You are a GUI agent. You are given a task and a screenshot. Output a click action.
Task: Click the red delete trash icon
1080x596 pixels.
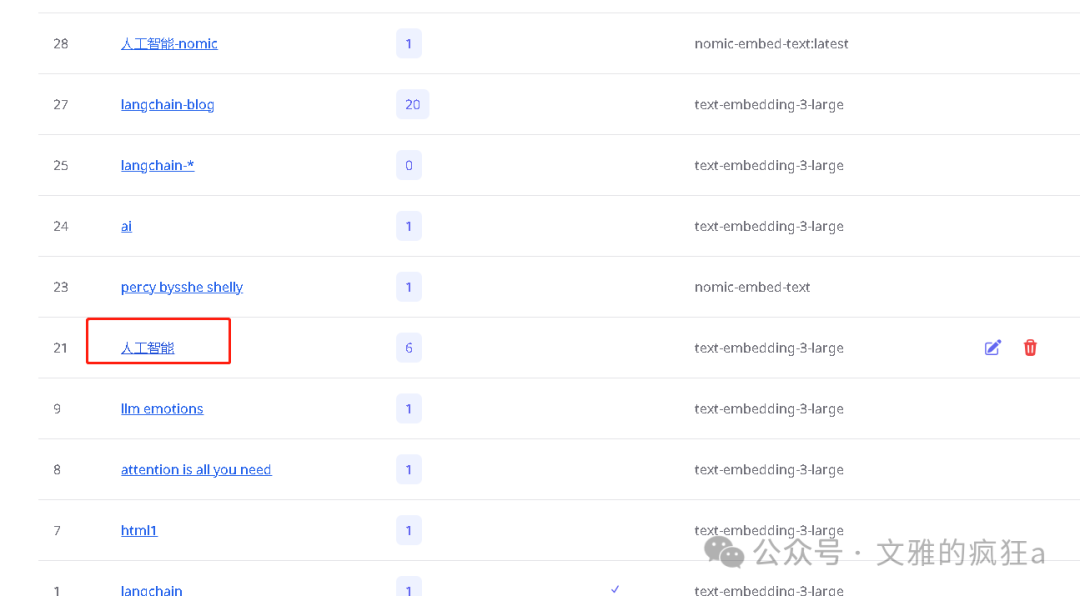[1030, 348]
